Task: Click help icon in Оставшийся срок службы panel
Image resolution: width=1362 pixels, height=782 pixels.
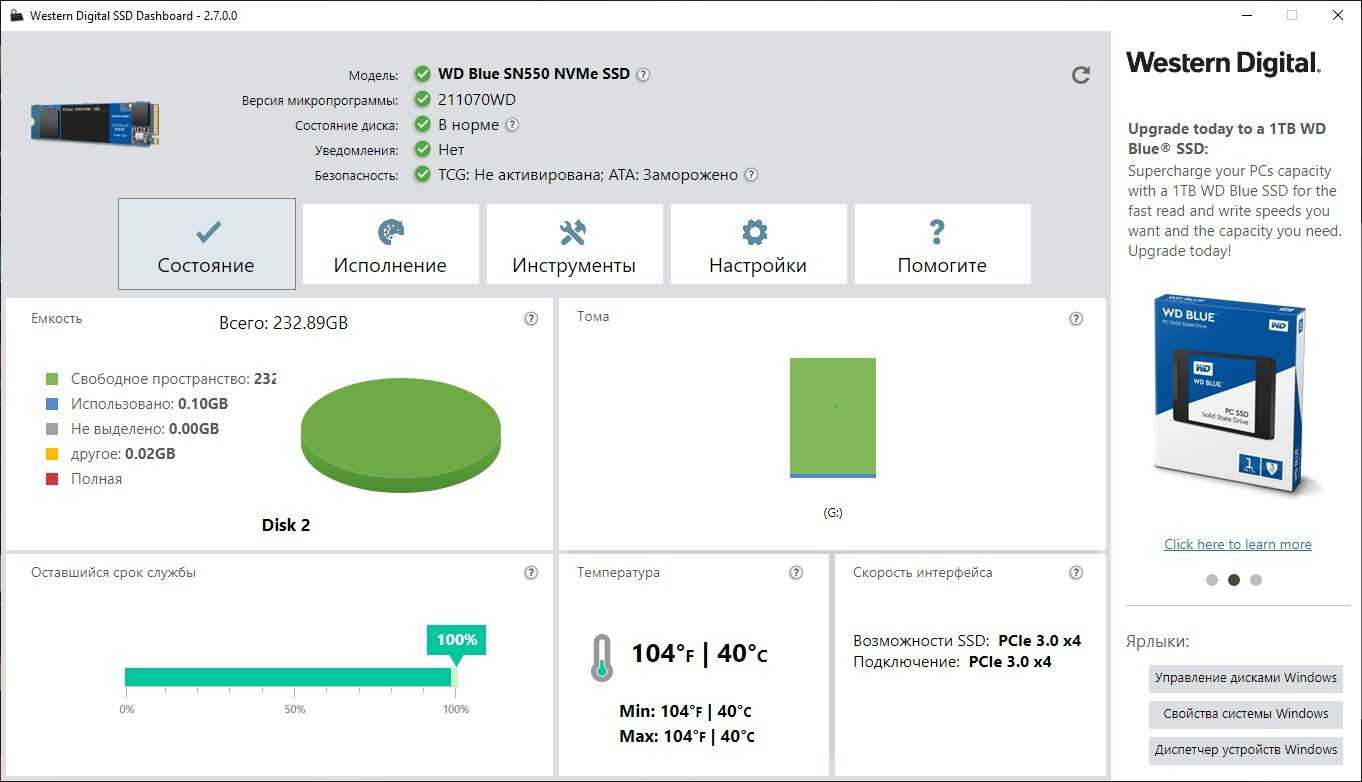Action: pyautogui.click(x=531, y=573)
